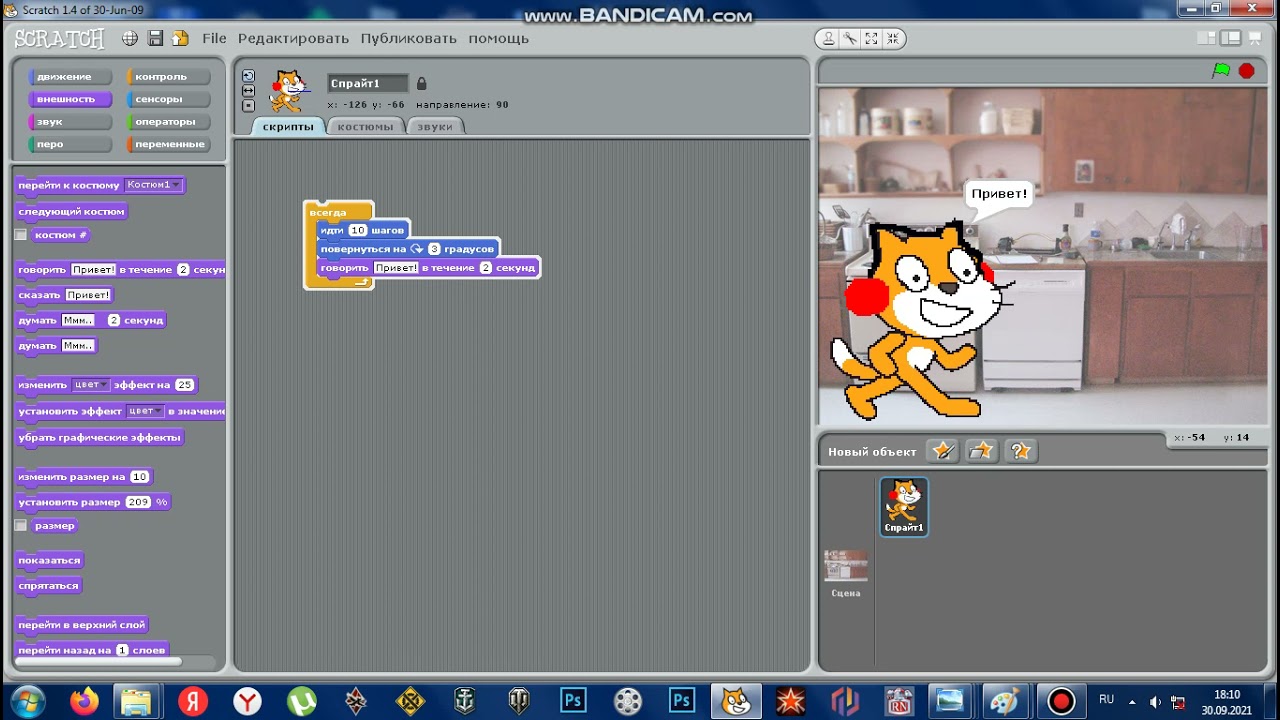Switch to the костюмы tab
The image size is (1280, 720).
(365, 127)
